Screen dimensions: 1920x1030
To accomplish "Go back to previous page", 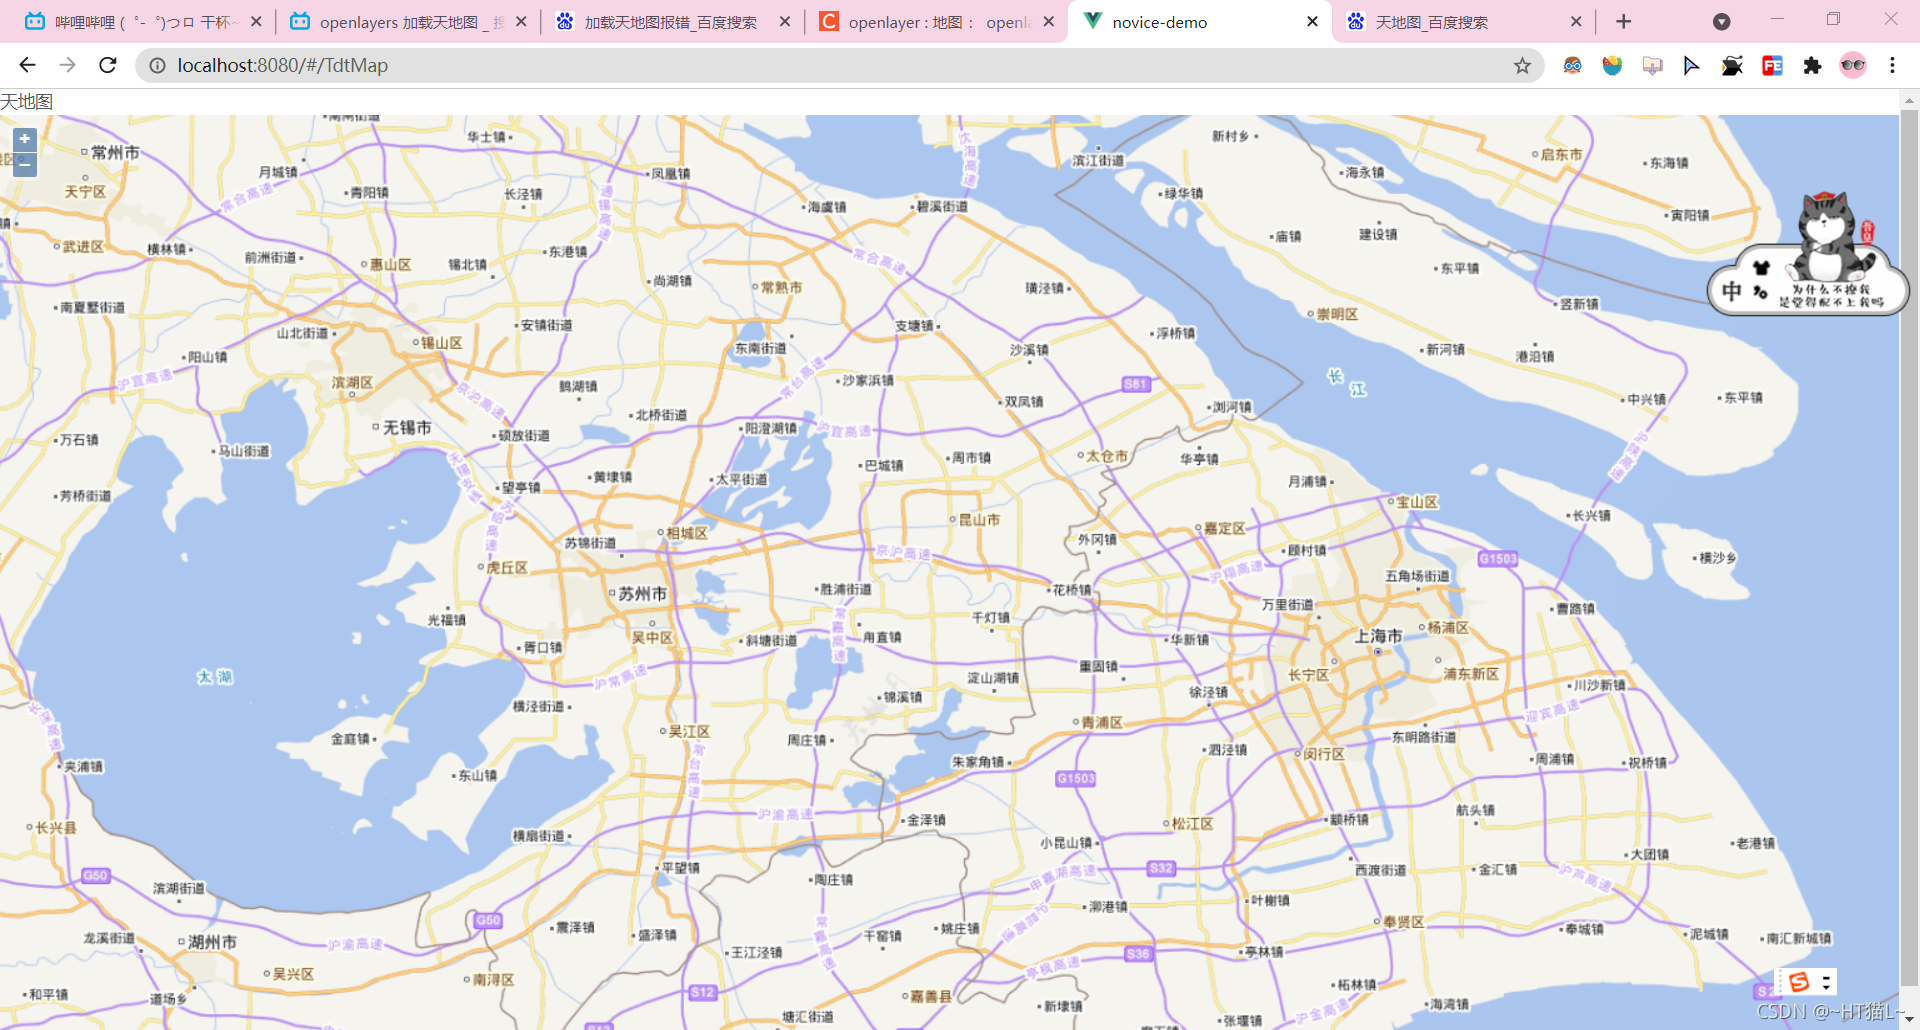I will [x=27, y=65].
